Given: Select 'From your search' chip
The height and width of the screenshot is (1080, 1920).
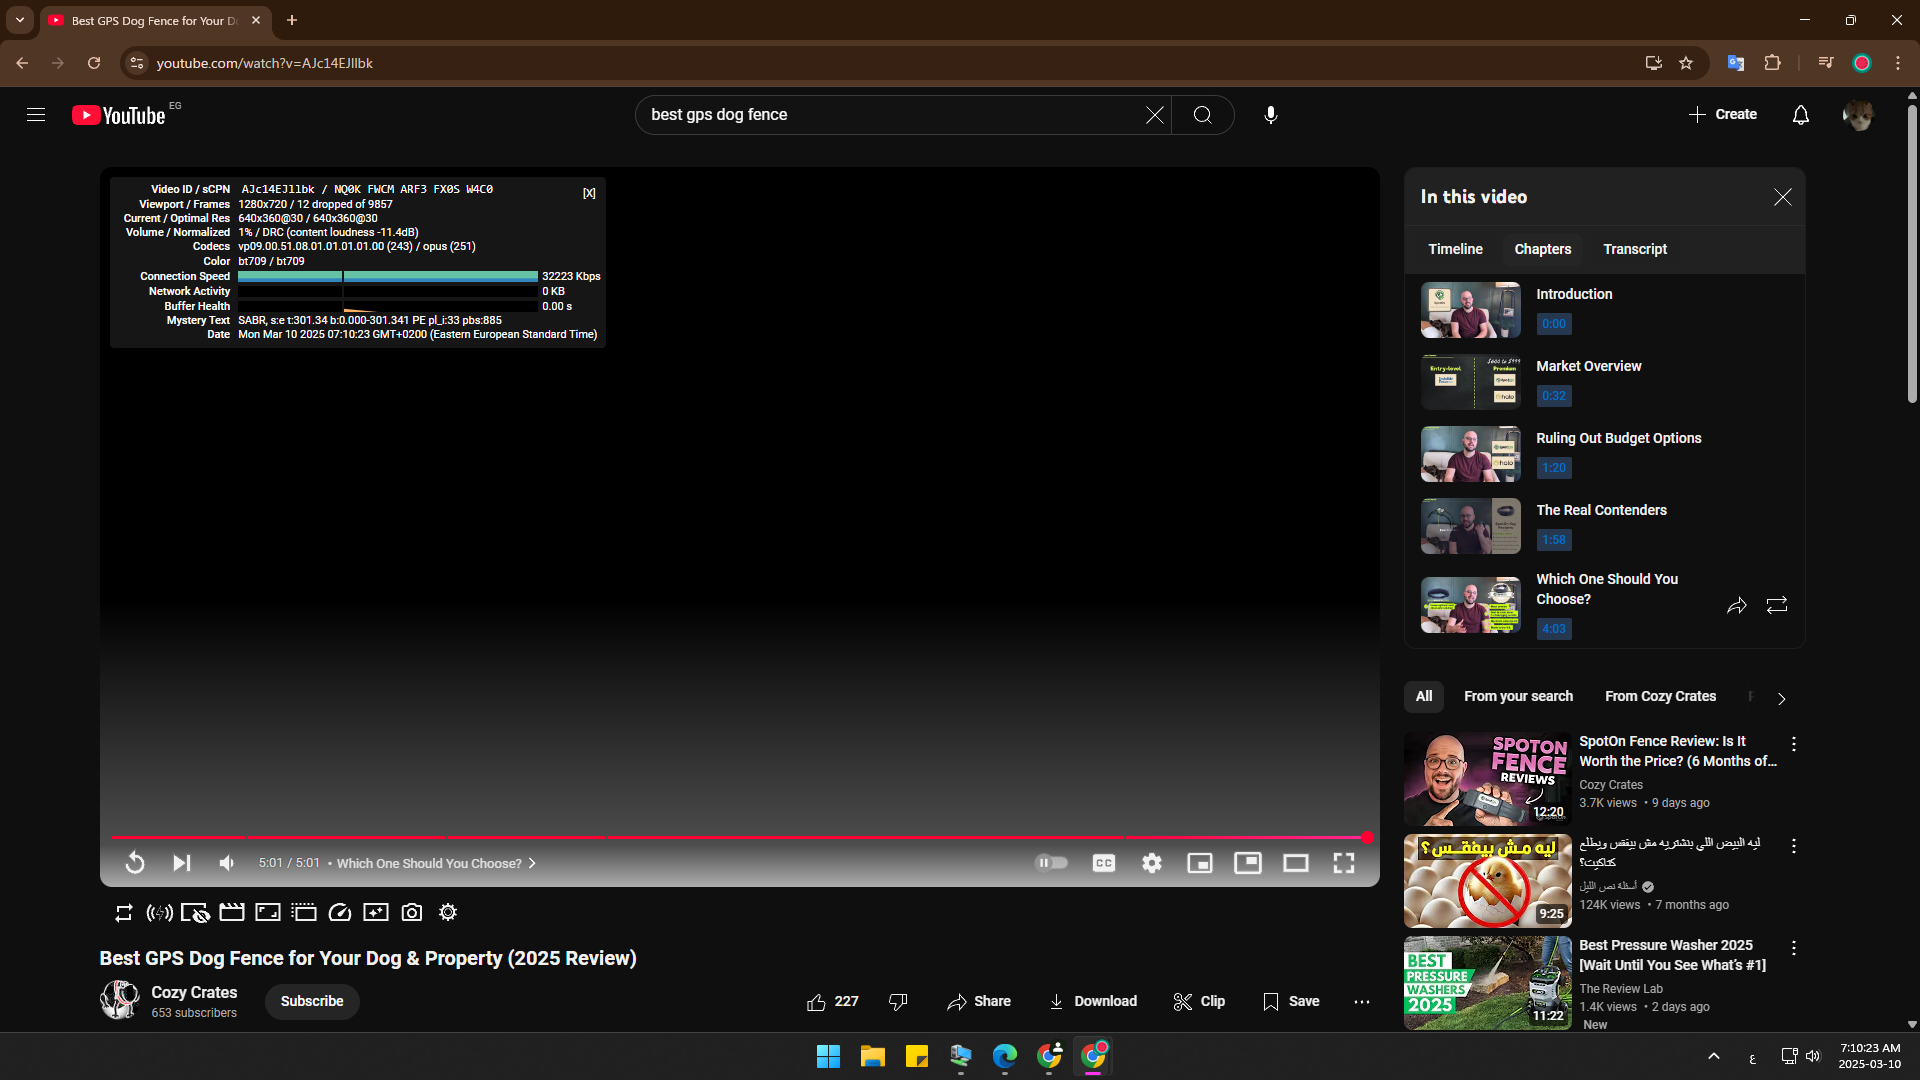Looking at the screenshot, I should 1518,697.
